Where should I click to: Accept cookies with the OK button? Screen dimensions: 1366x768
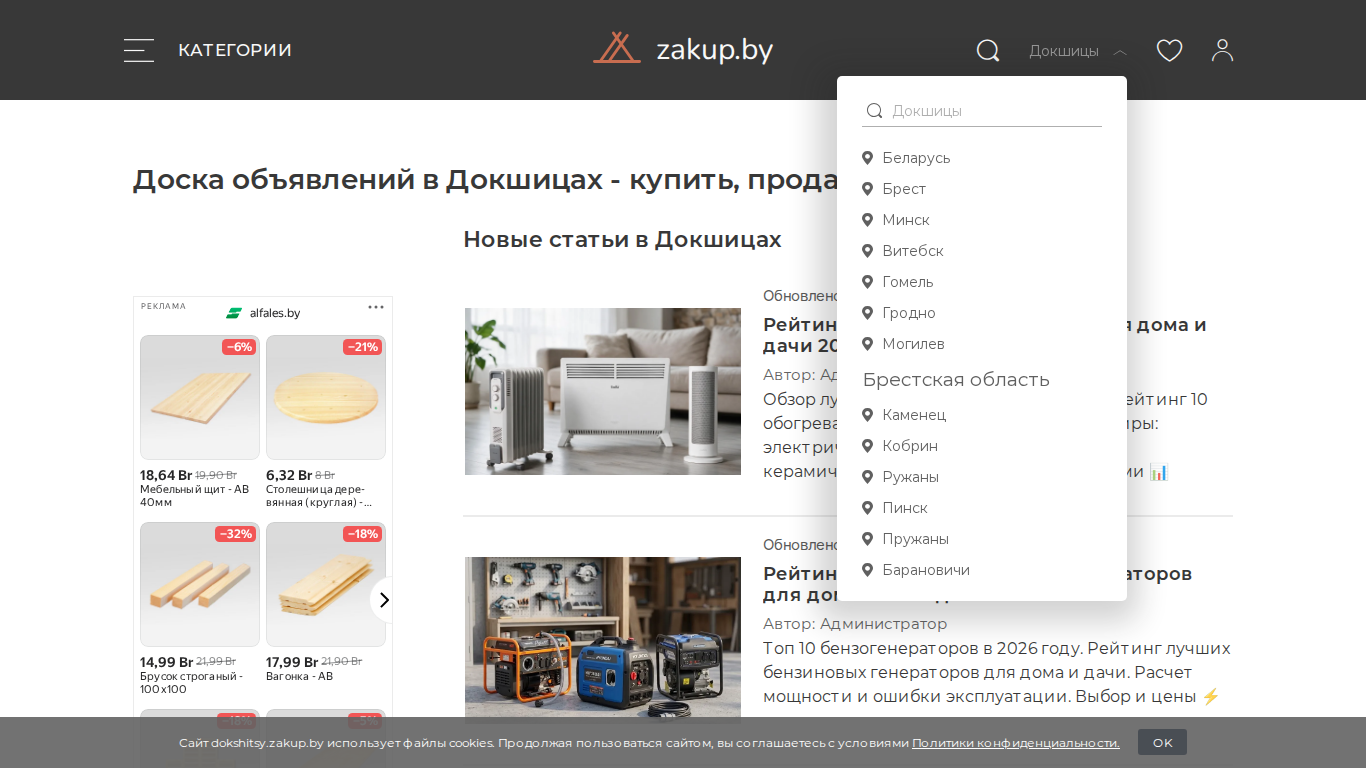click(1162, 742)
